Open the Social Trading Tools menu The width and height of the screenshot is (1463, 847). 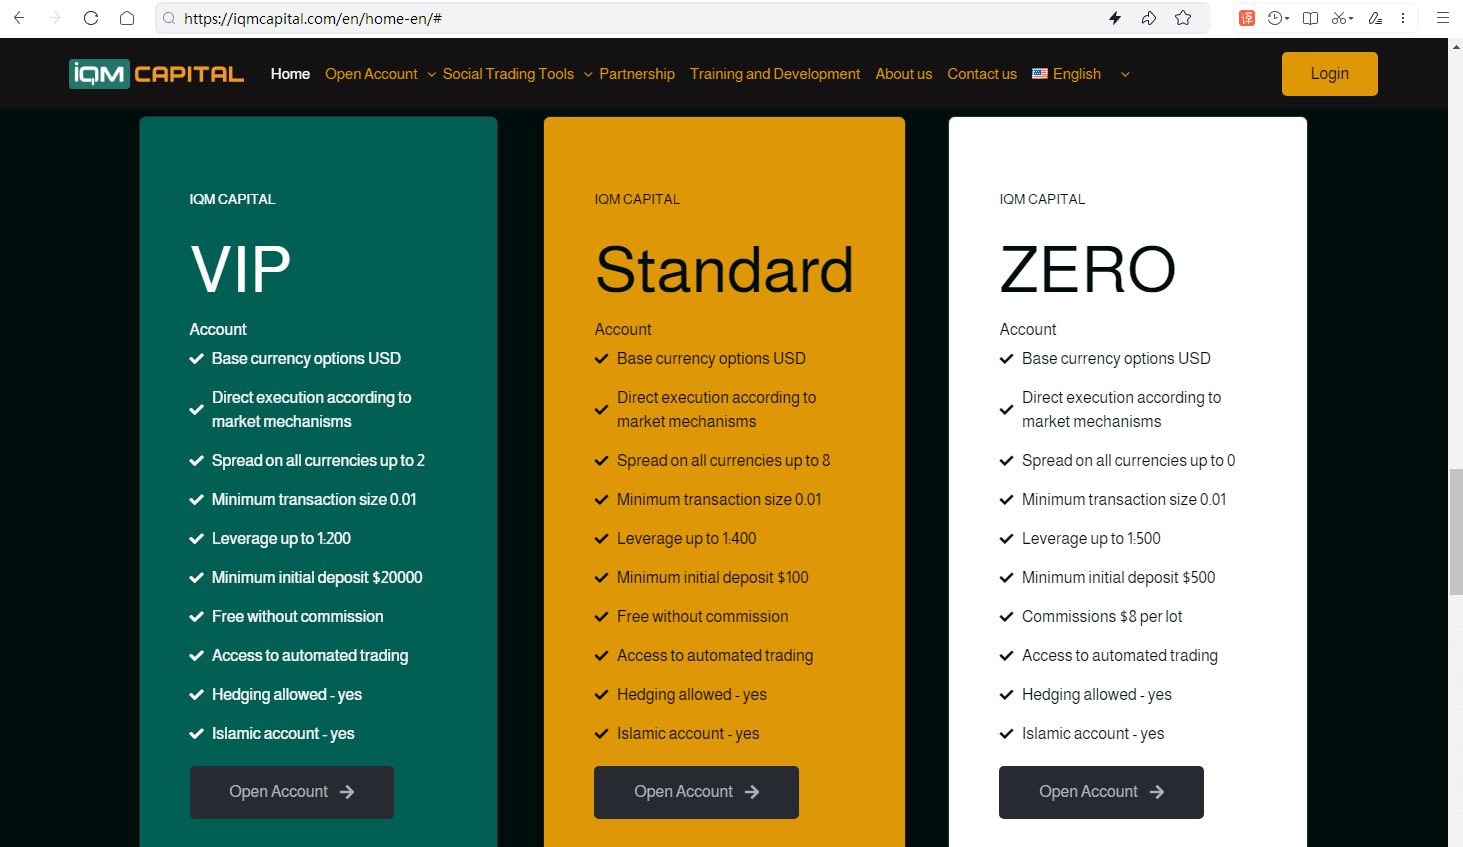click(508, 74)
